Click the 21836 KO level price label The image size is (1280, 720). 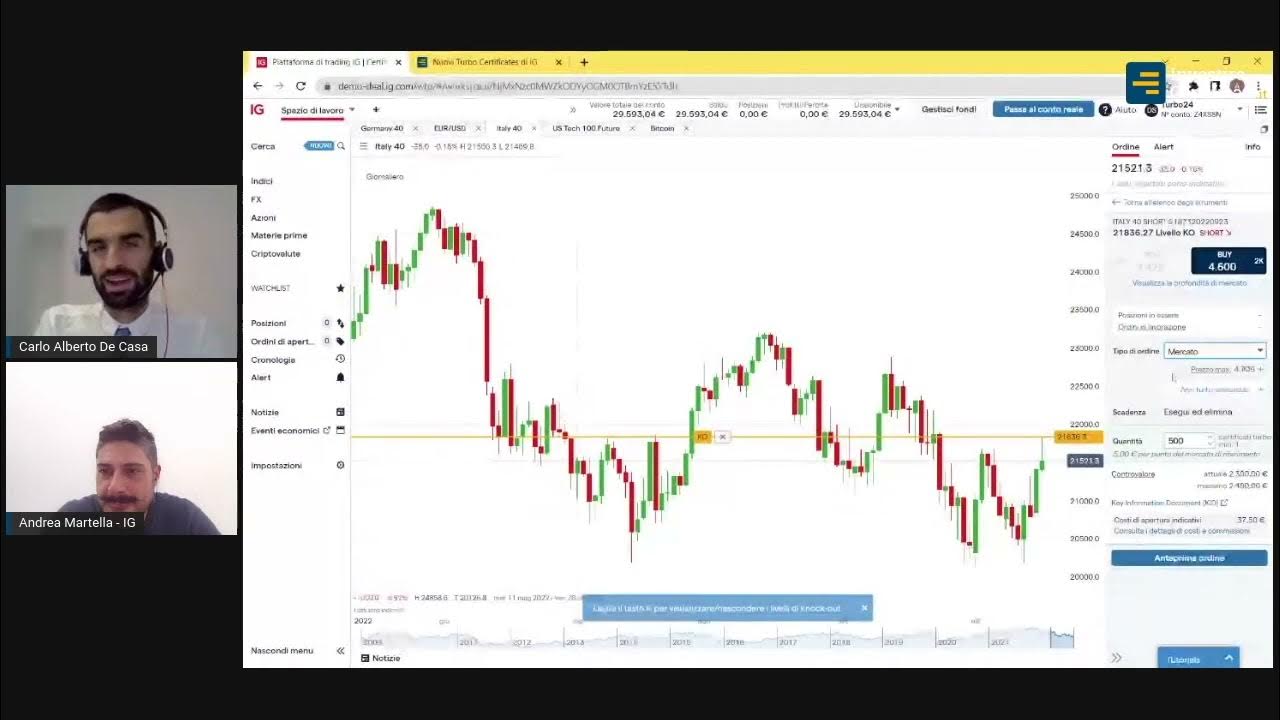pos(1078,437)
